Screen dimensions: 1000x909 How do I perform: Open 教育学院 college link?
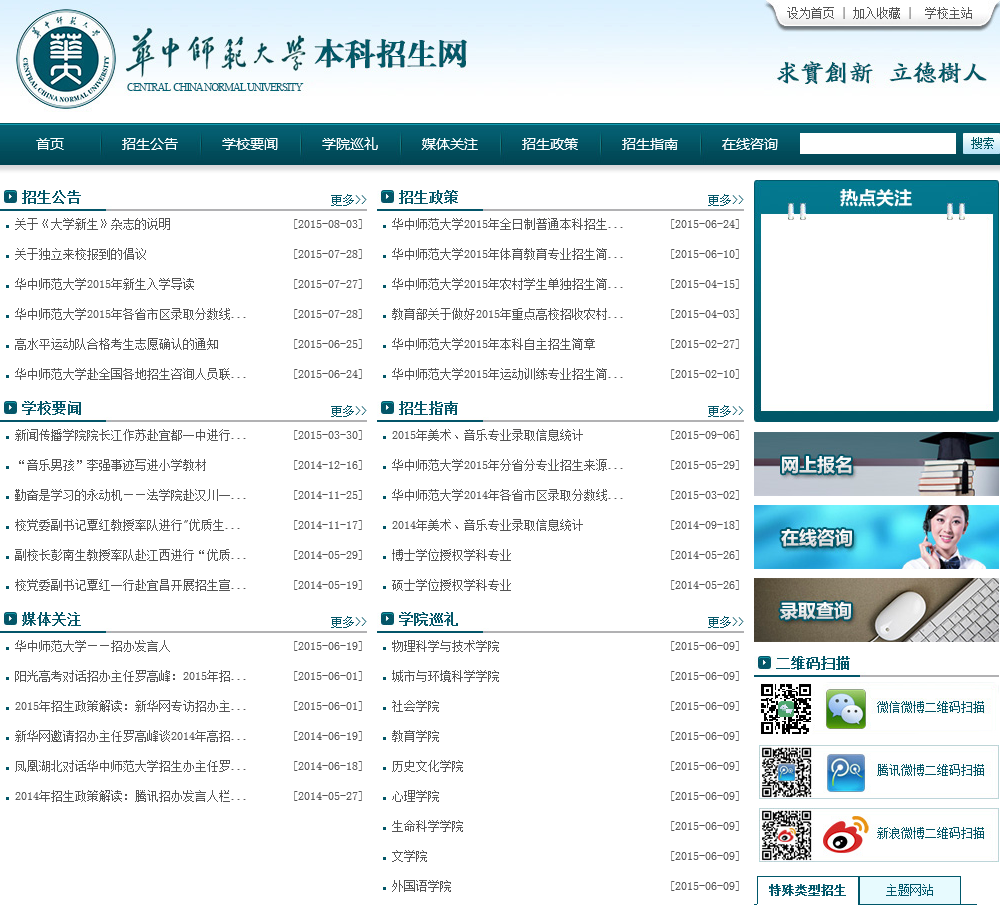(415, 737)
